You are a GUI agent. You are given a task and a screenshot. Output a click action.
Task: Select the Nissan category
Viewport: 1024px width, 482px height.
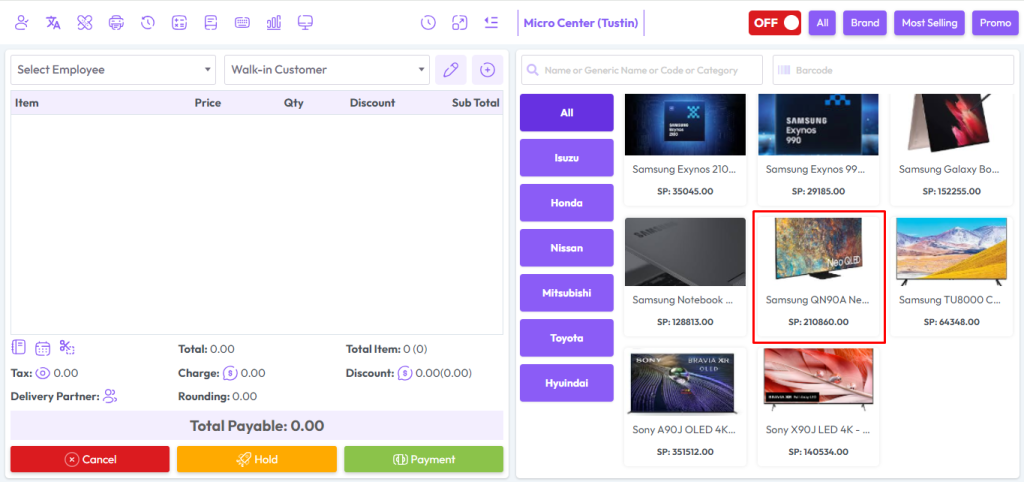coord(566,248)
